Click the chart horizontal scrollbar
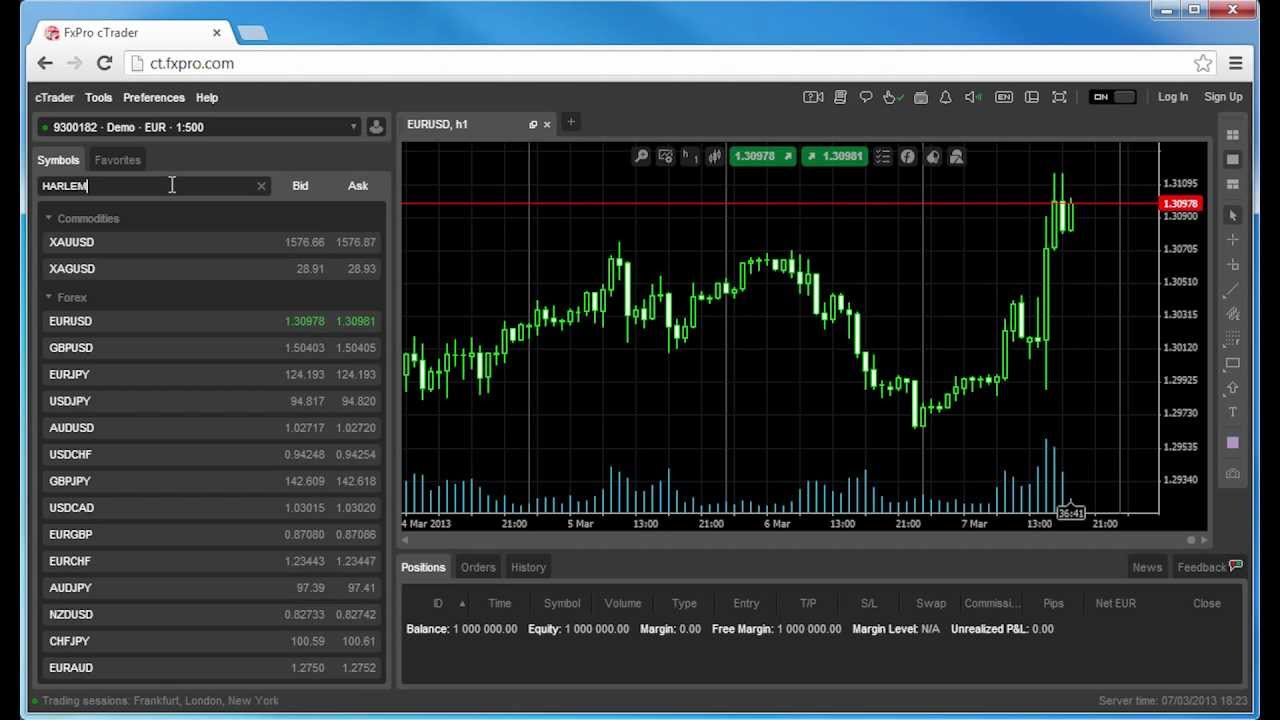 (804, 540)
